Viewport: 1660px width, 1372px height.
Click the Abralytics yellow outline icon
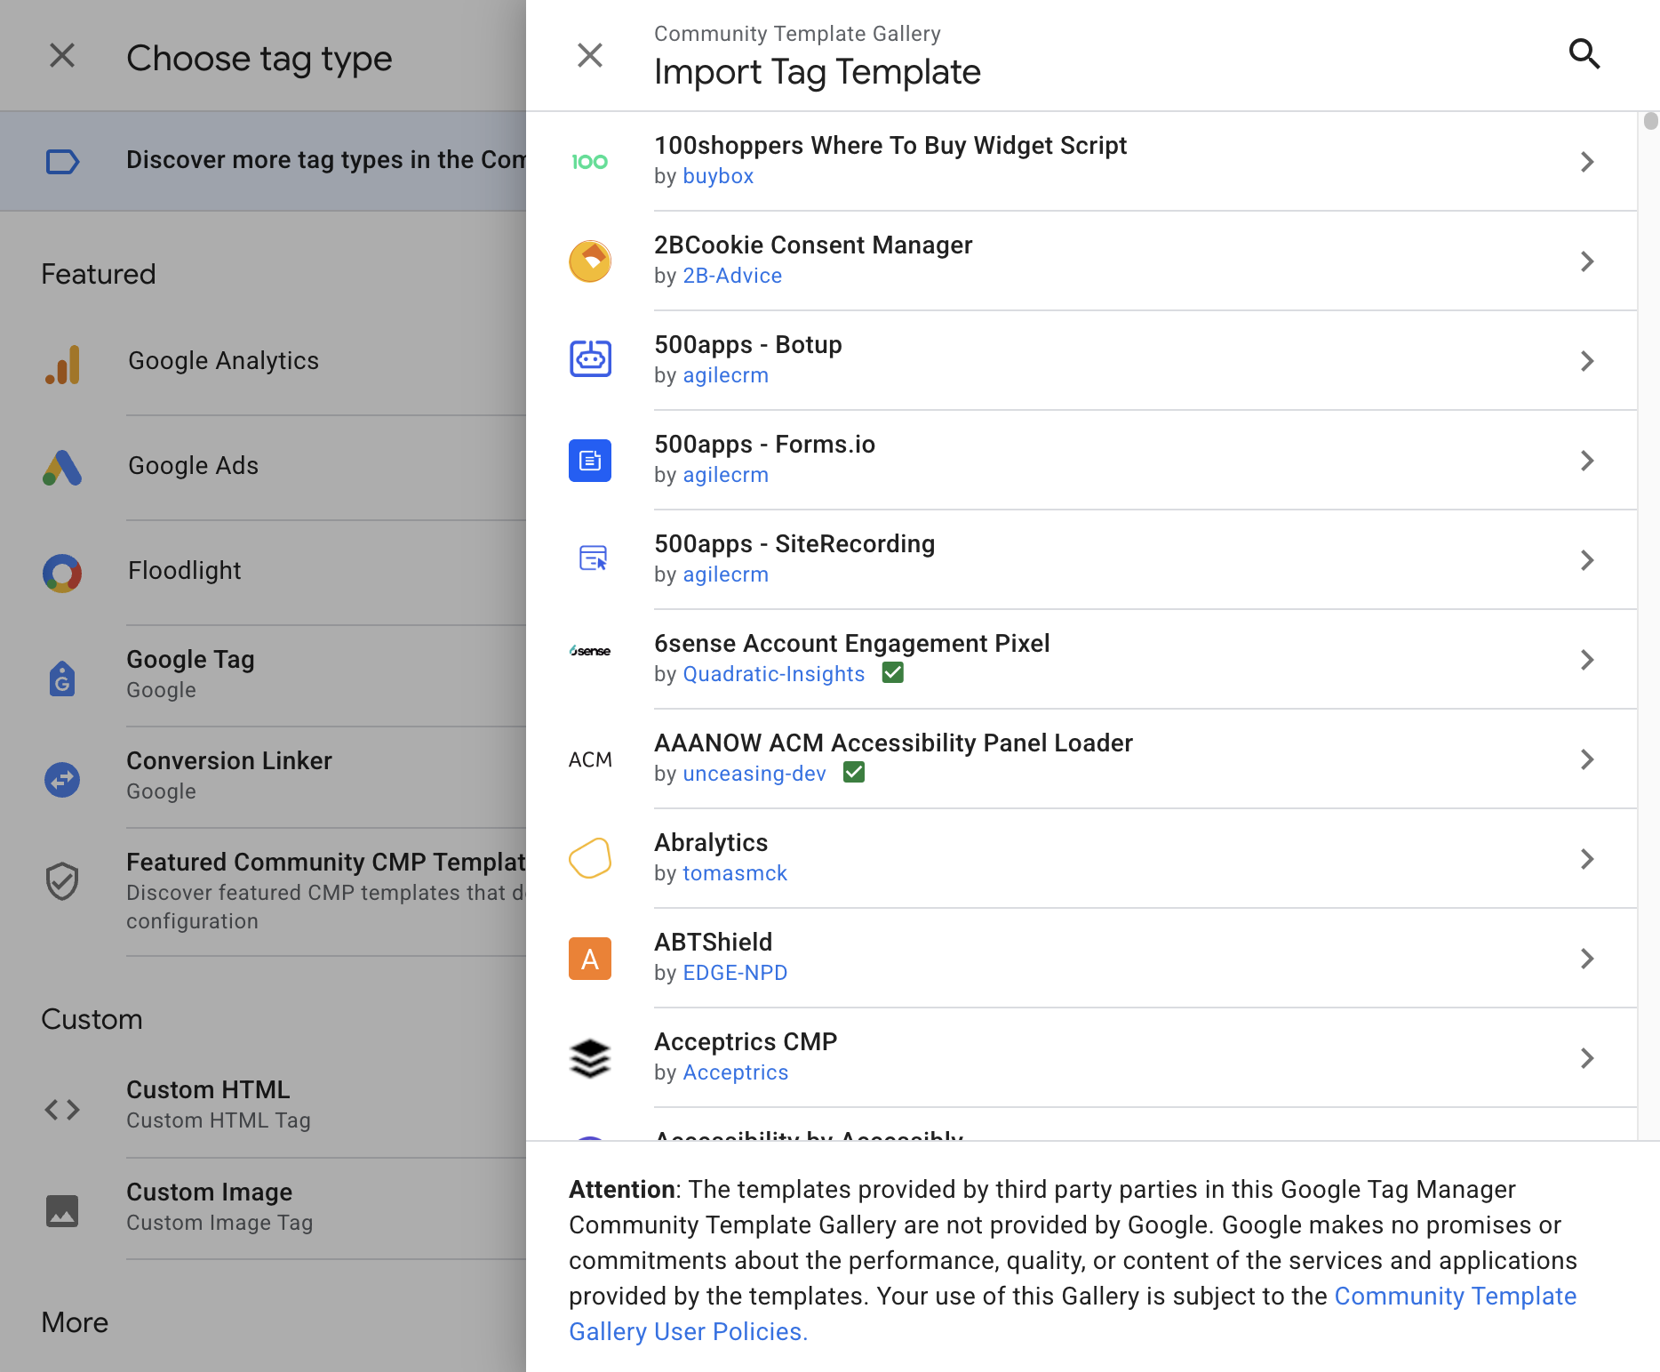[590, 858]
